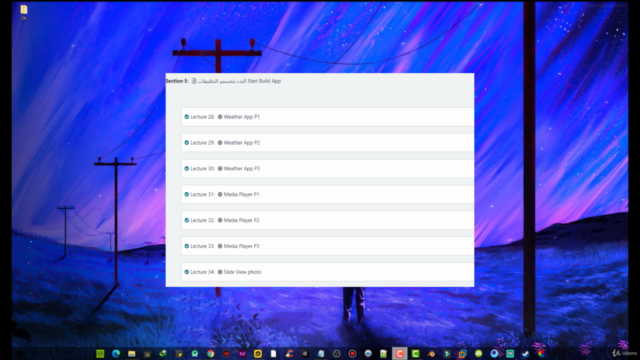Switch to active orange Camtasia taskbar icon
Image resolution: width=640 pixels, height=360 pixels.
(399, 353)
